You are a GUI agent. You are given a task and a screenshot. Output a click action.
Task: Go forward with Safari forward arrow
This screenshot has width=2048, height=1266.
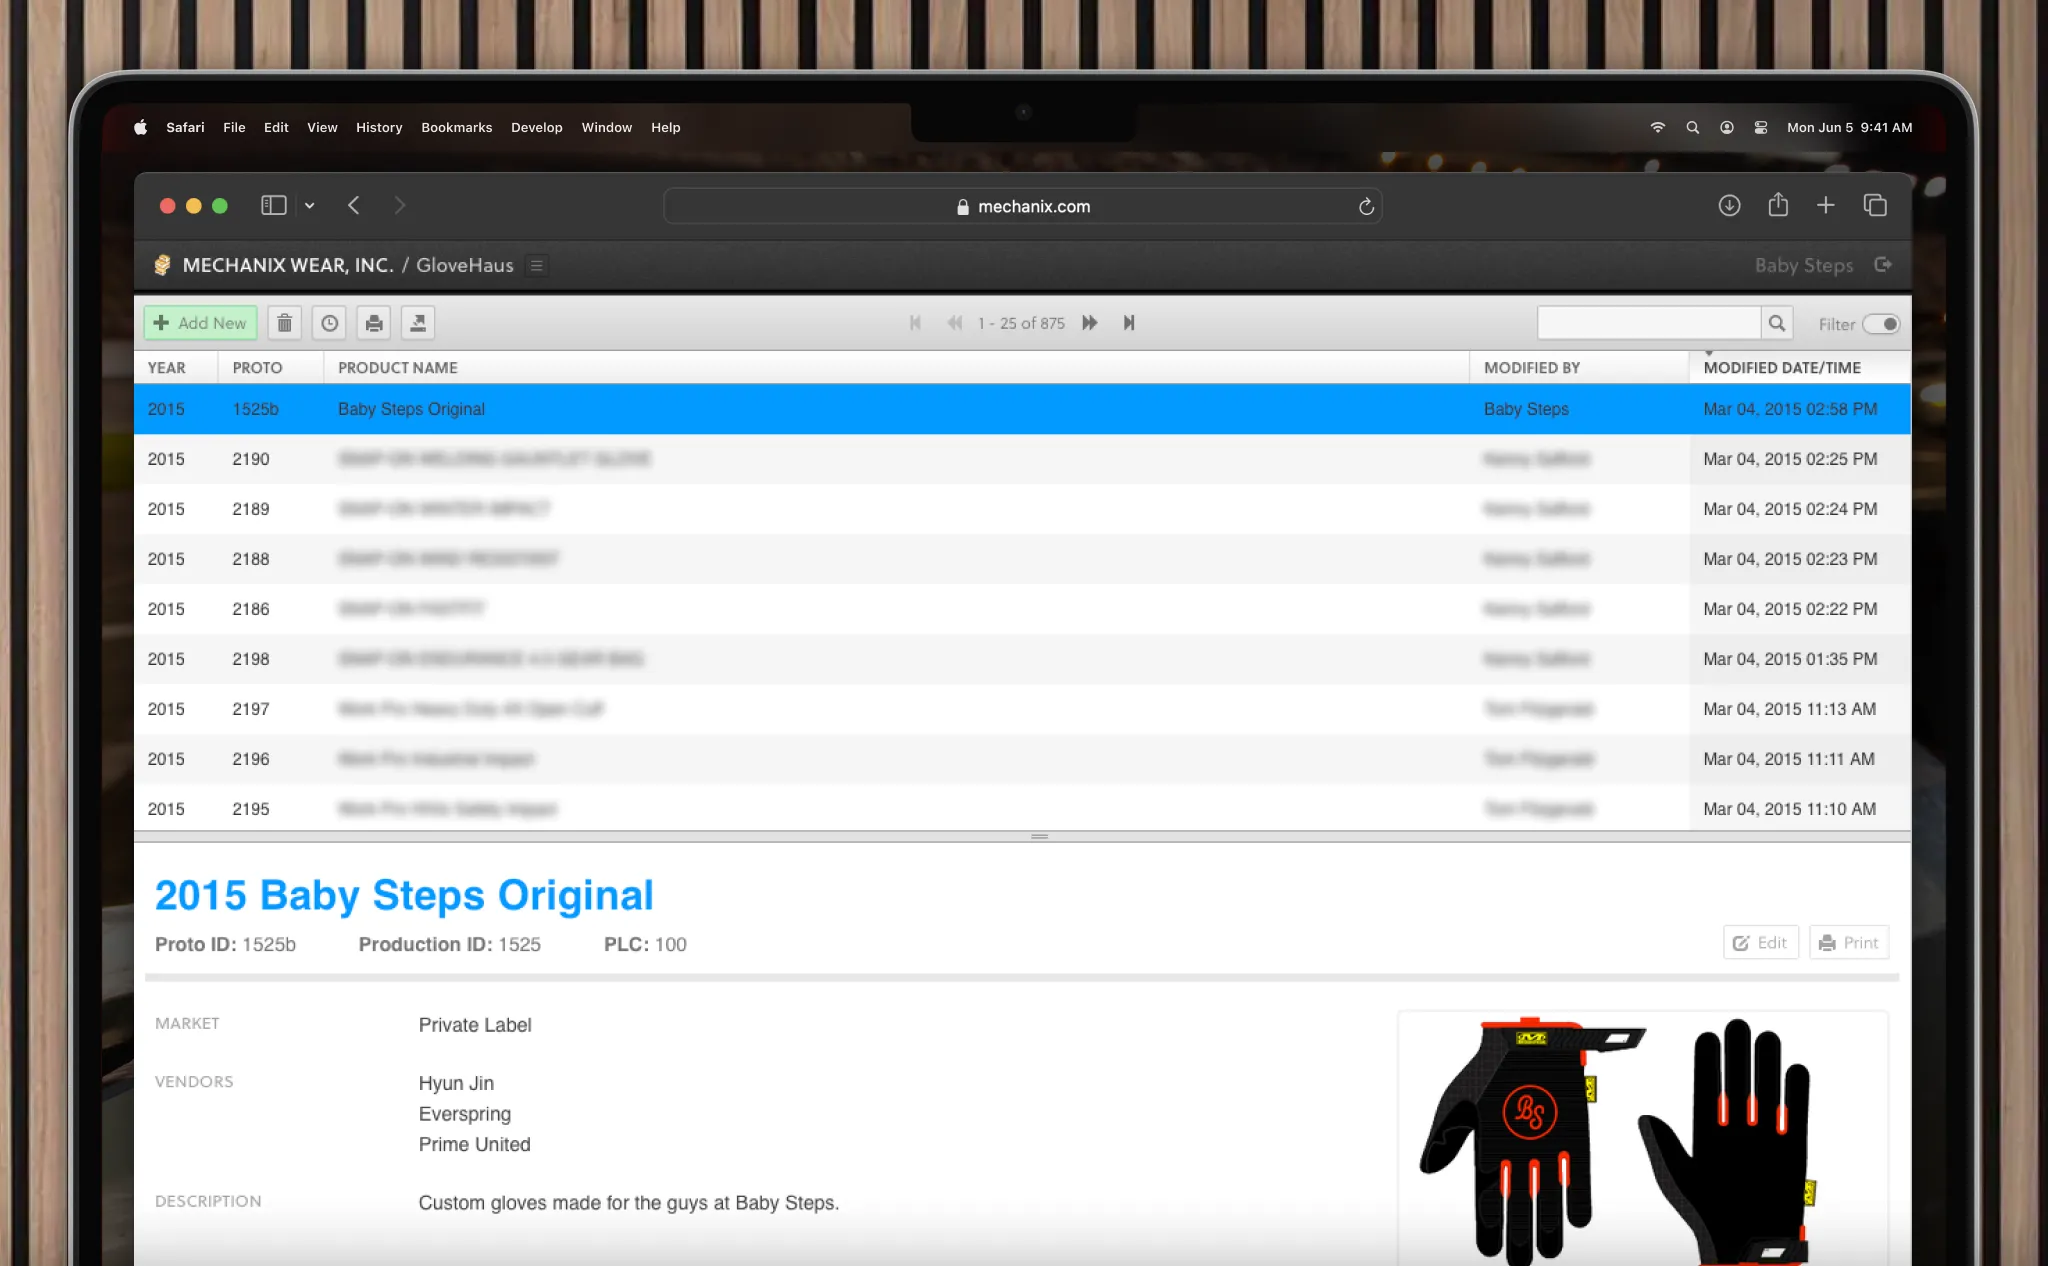(x=400, y=205)
